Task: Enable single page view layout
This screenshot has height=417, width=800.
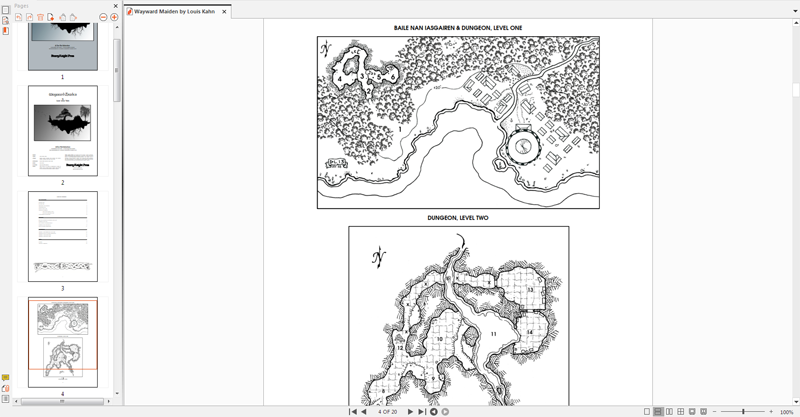Action: point(646,411)
